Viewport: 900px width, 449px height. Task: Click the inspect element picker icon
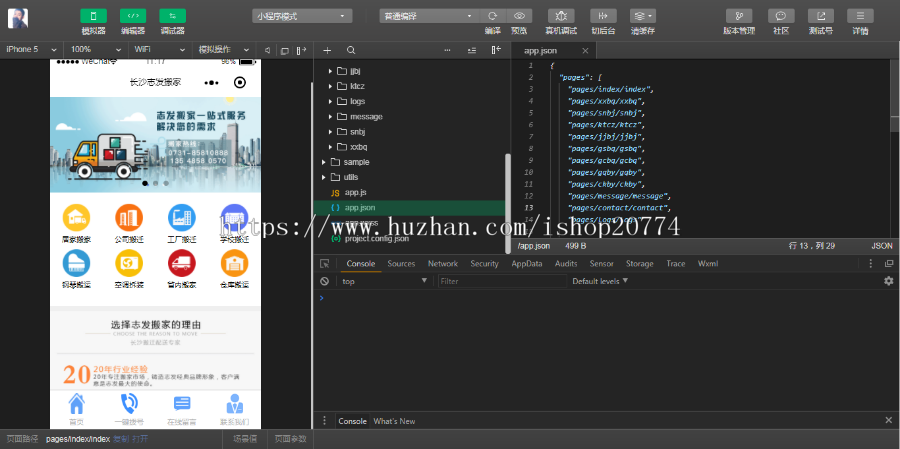click(x=325, y=264)
